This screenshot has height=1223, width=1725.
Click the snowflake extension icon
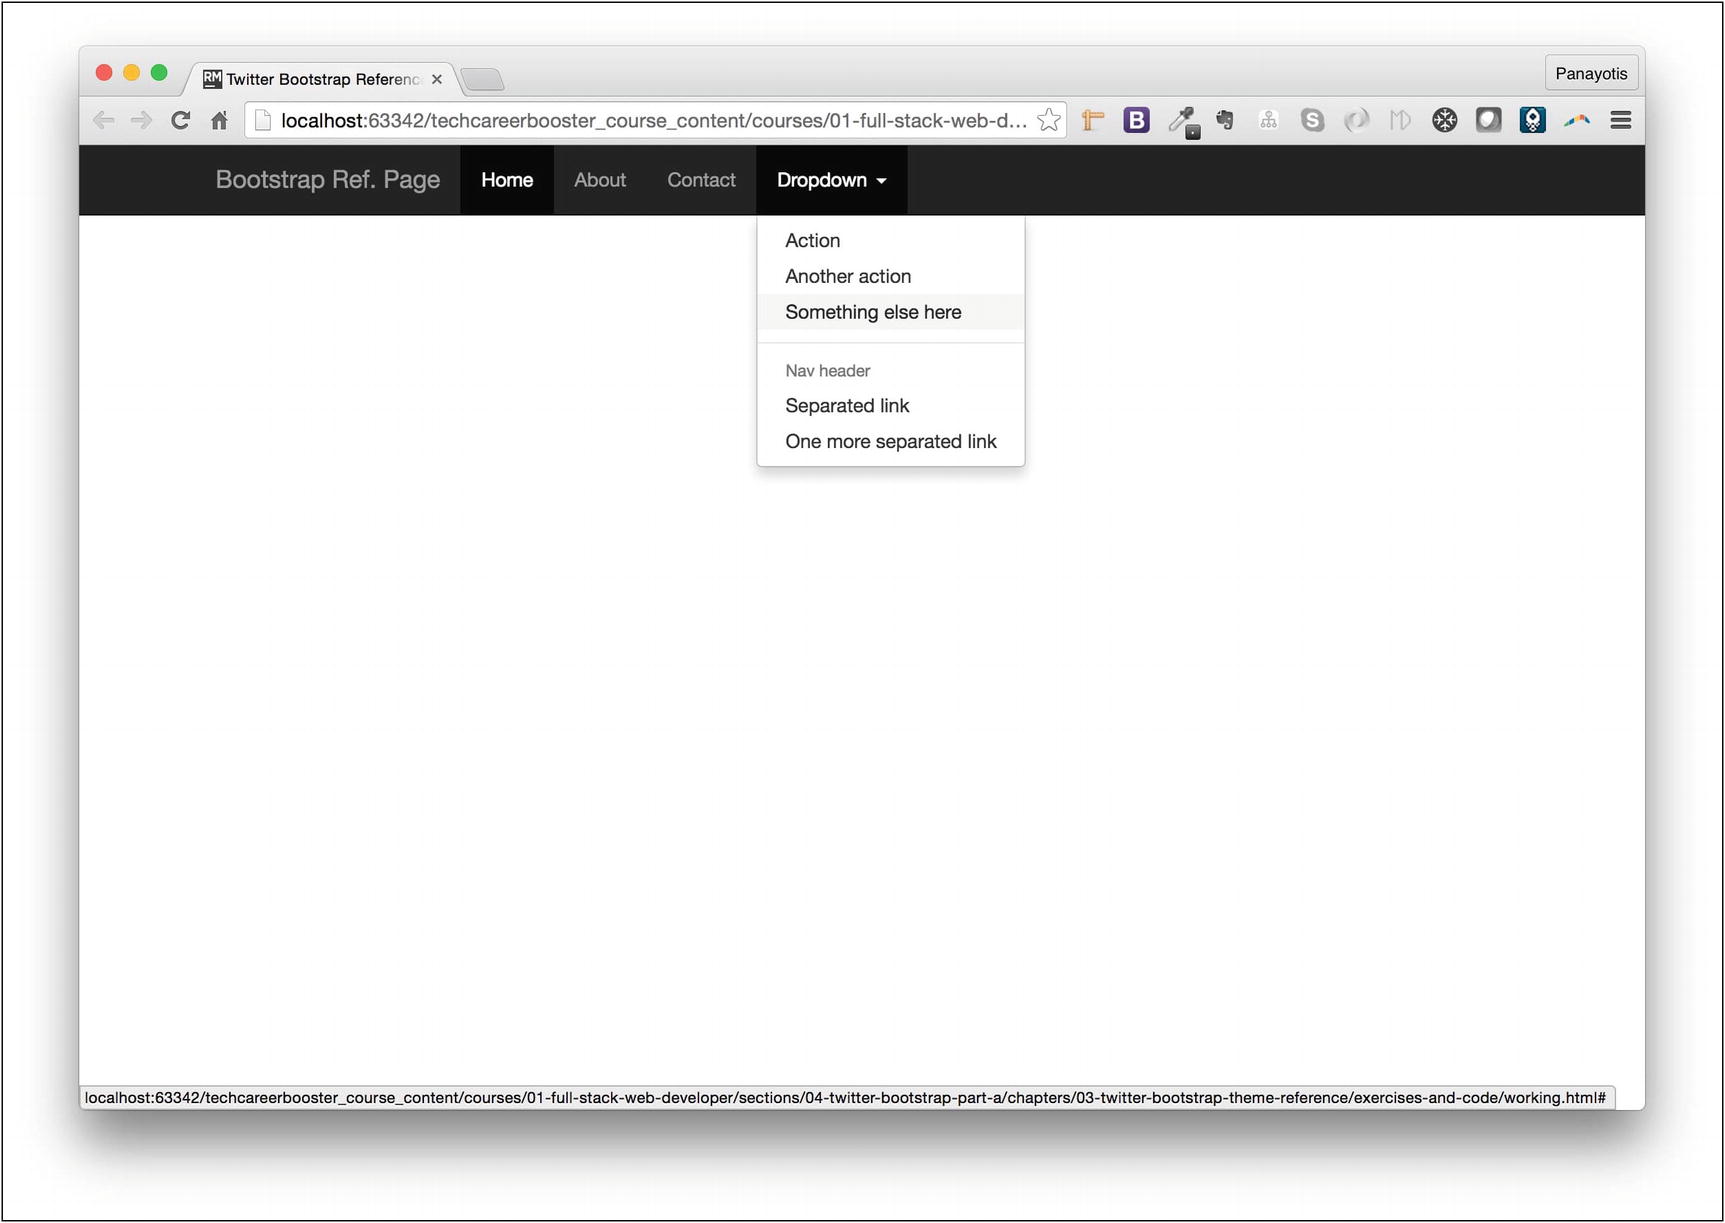tap(1444, 121)
